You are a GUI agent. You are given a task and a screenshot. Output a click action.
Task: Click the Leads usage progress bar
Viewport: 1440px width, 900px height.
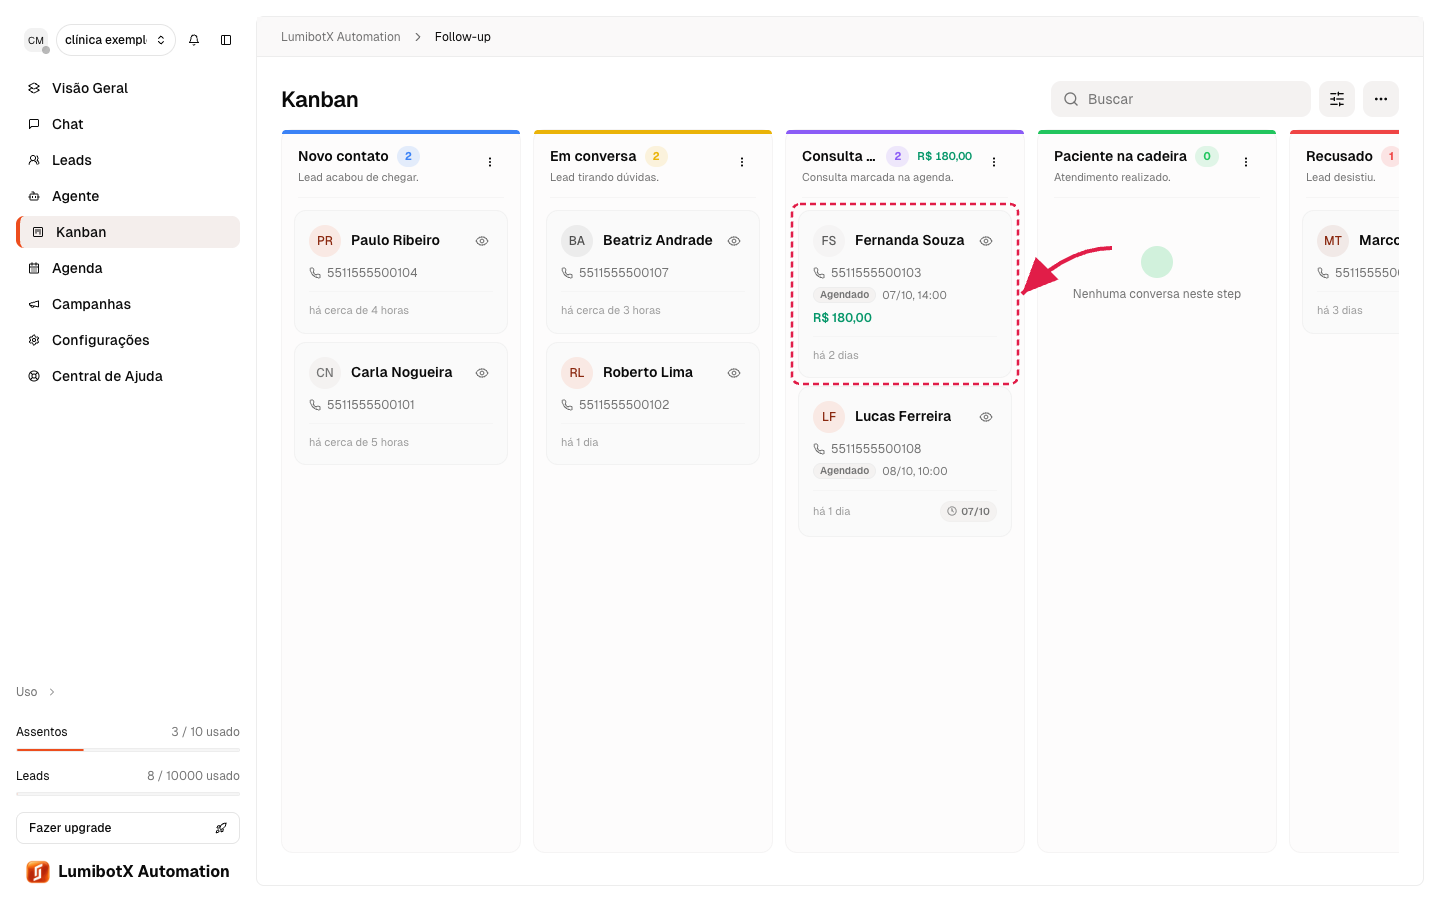point(128,793)
